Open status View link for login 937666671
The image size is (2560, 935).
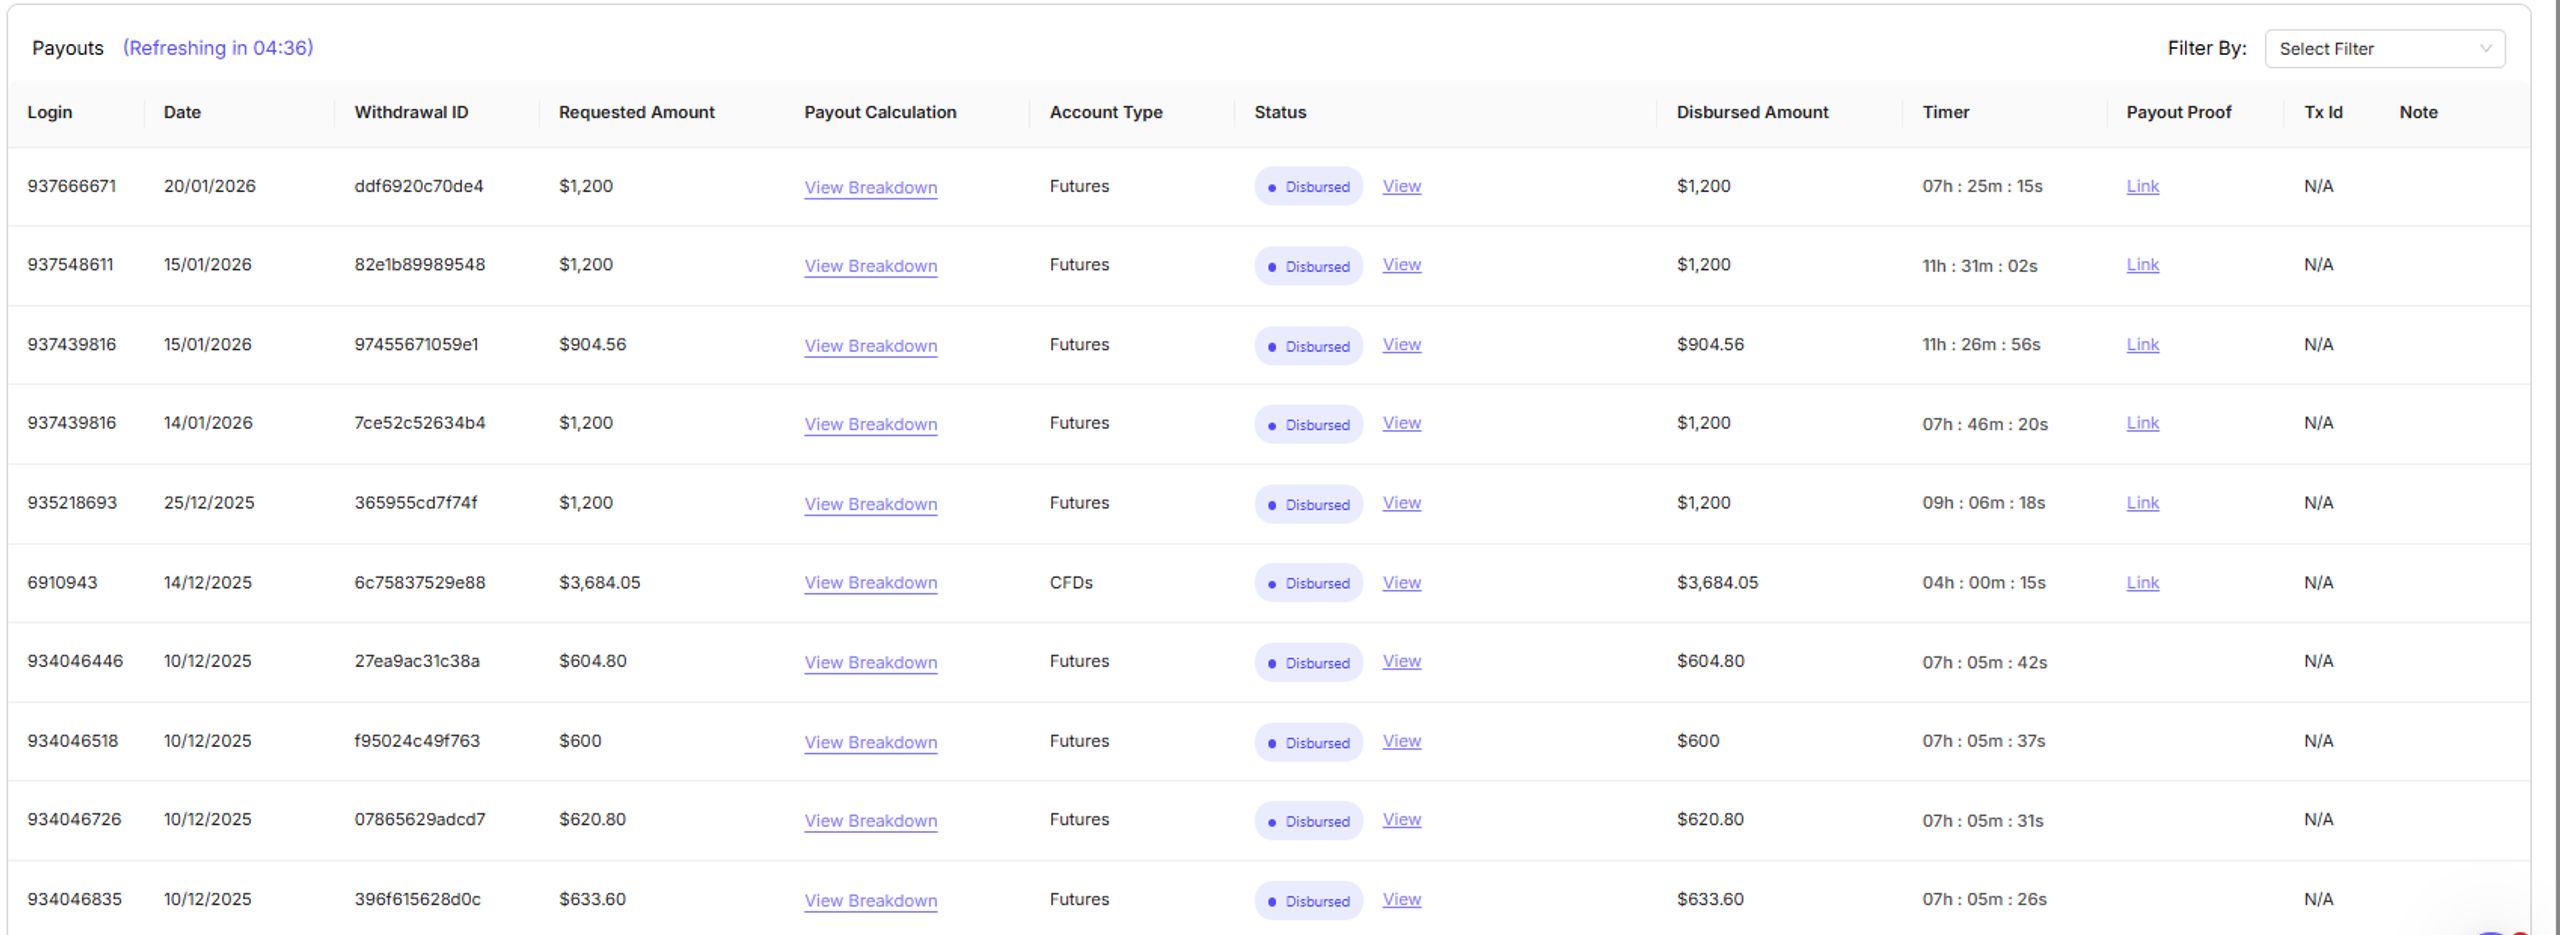click(1401, 186)
